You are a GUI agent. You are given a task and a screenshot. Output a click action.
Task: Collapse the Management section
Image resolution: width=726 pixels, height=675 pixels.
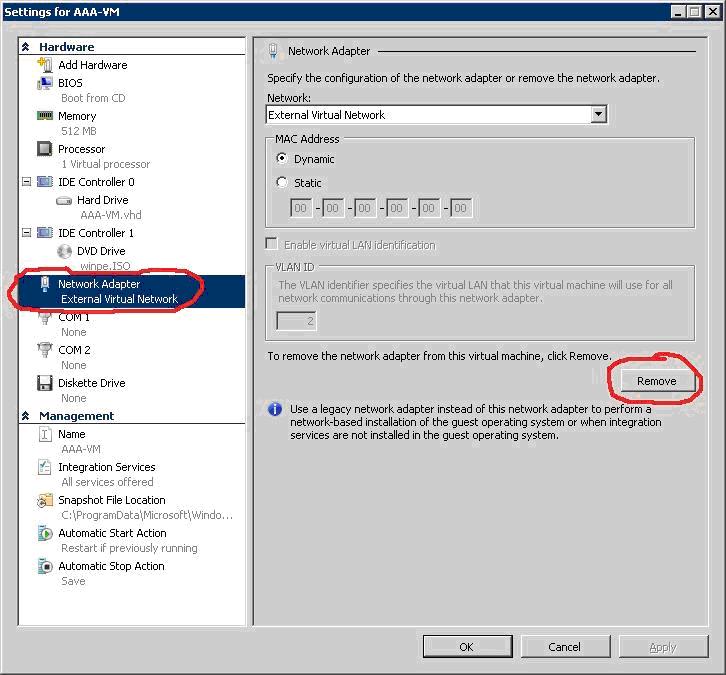[x=26, y=416]
